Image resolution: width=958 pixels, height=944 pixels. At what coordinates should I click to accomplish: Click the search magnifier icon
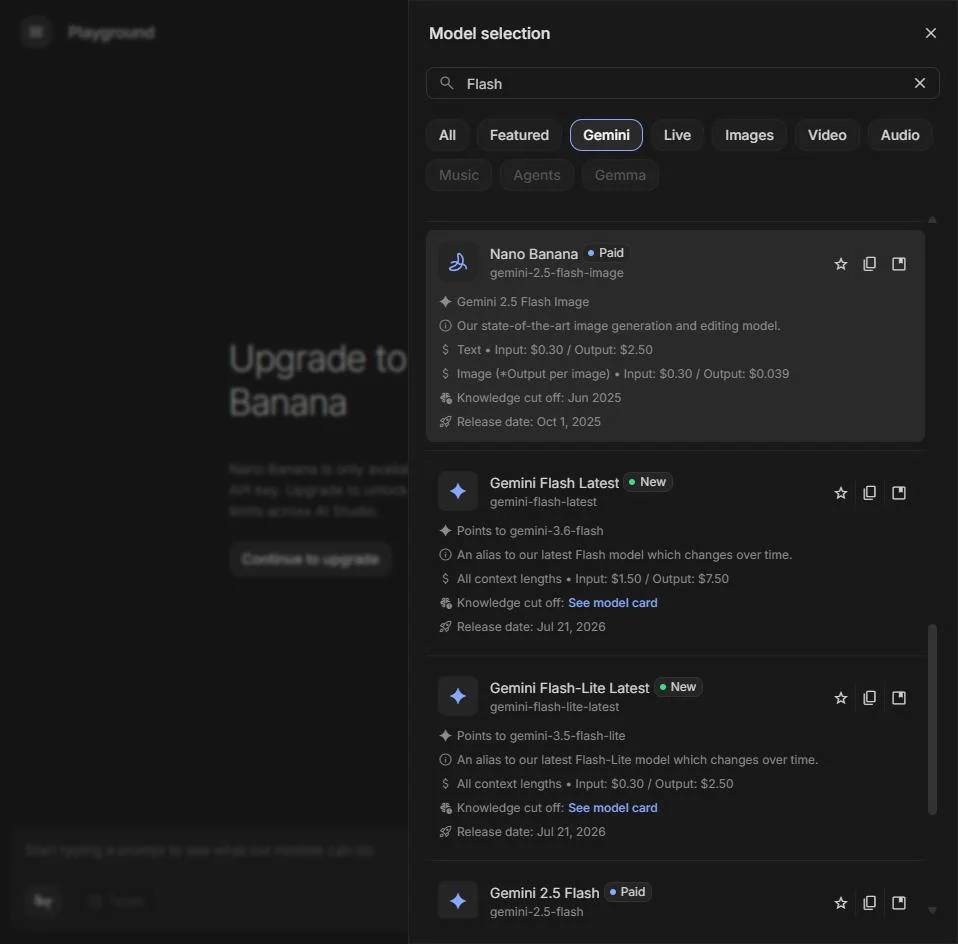[447, 83]
